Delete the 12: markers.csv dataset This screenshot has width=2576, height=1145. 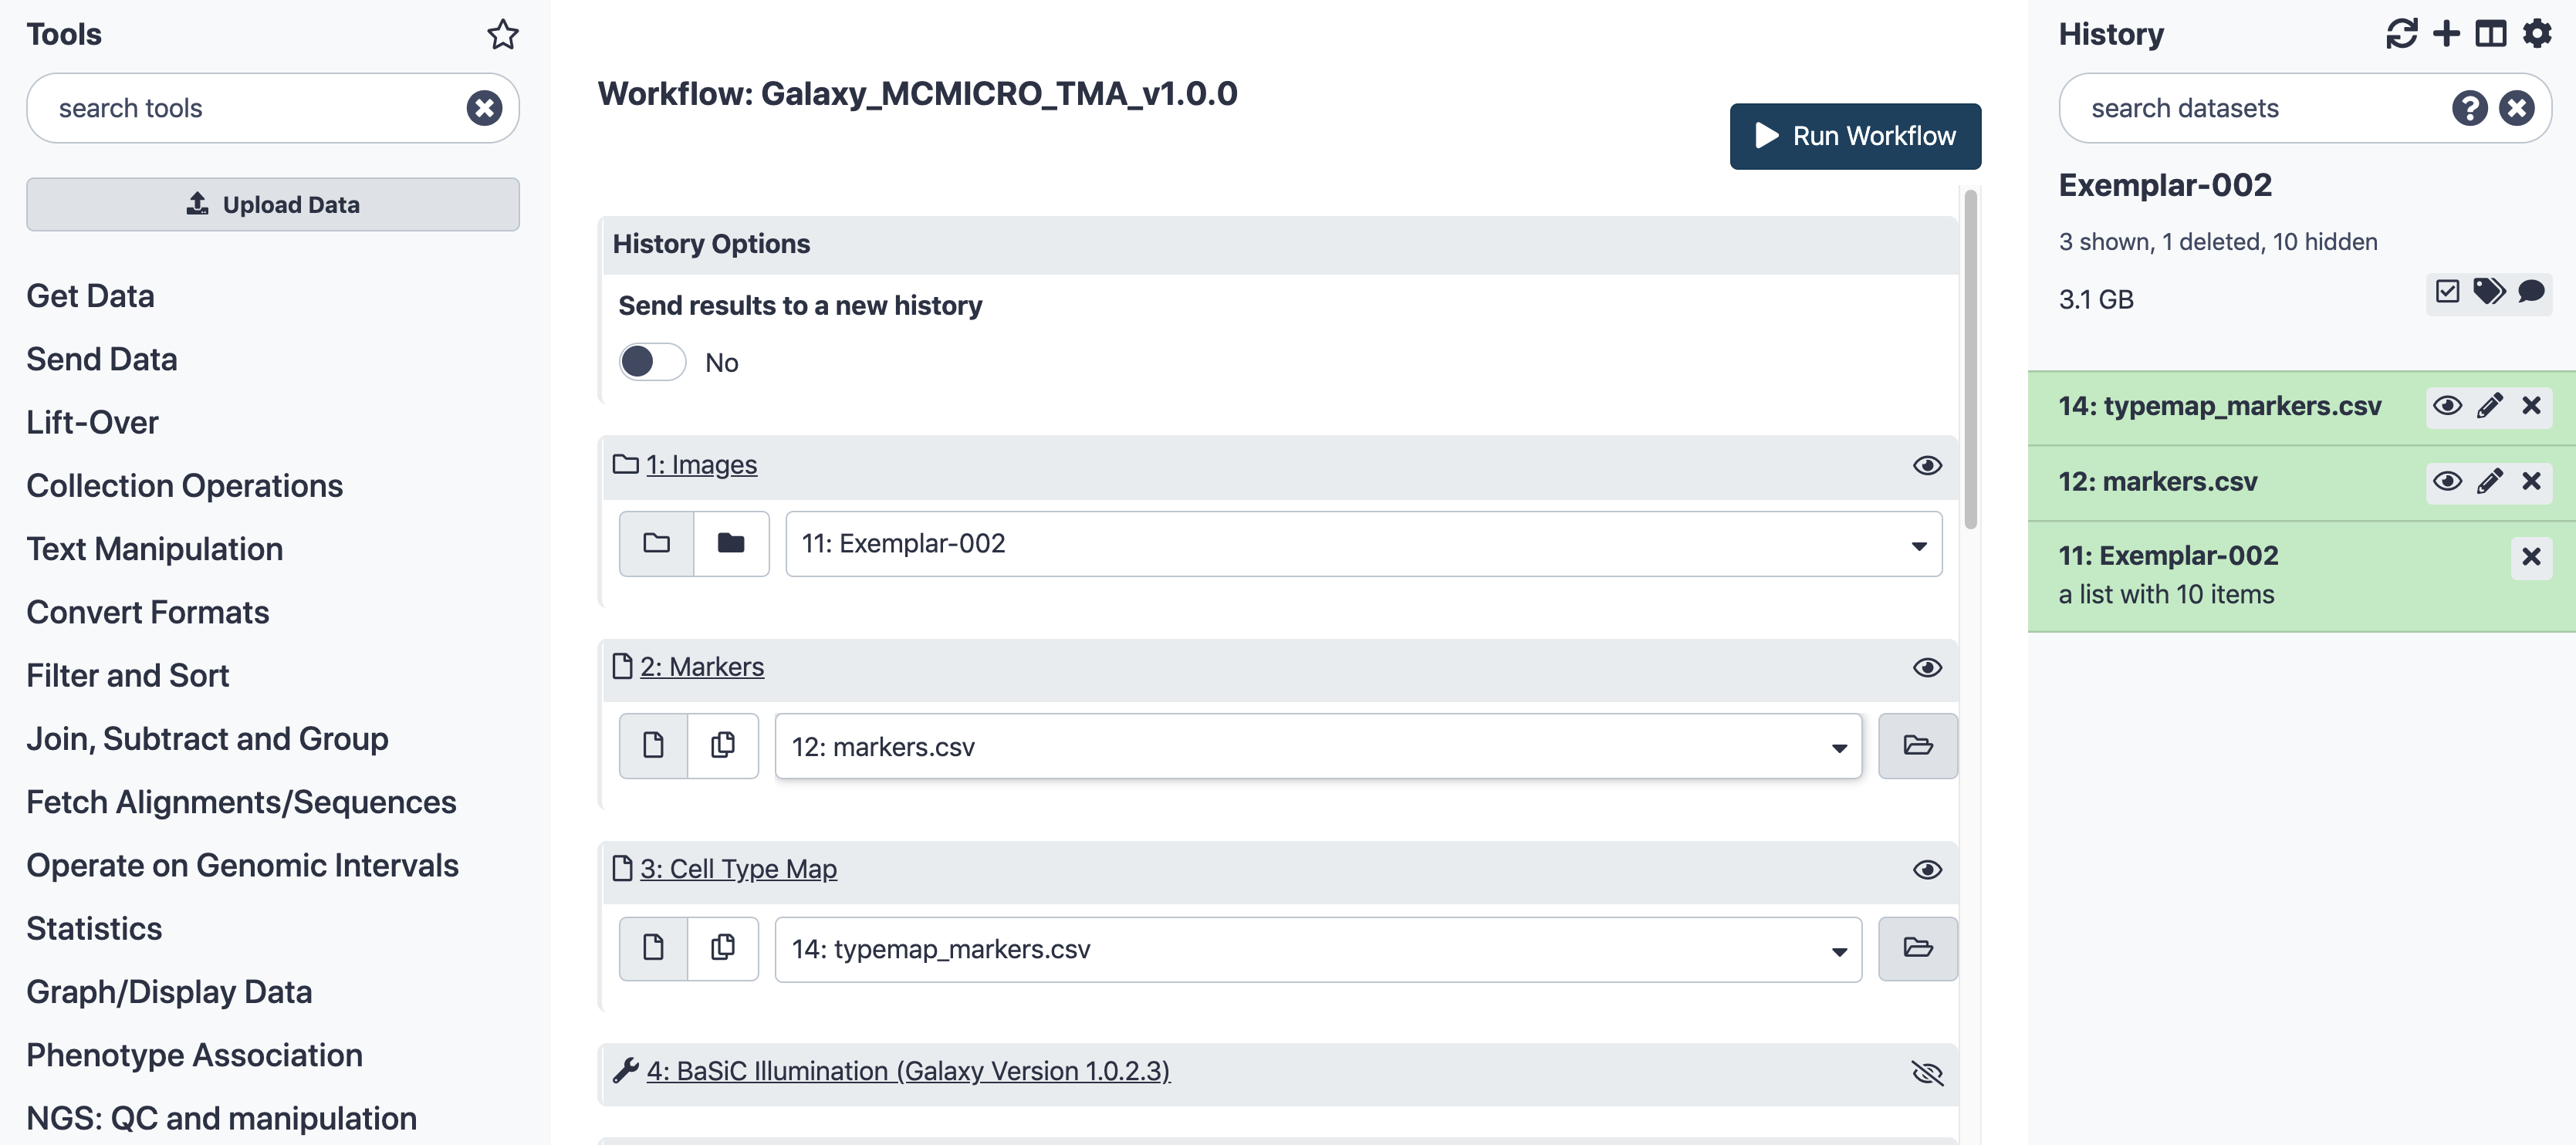2531,482
